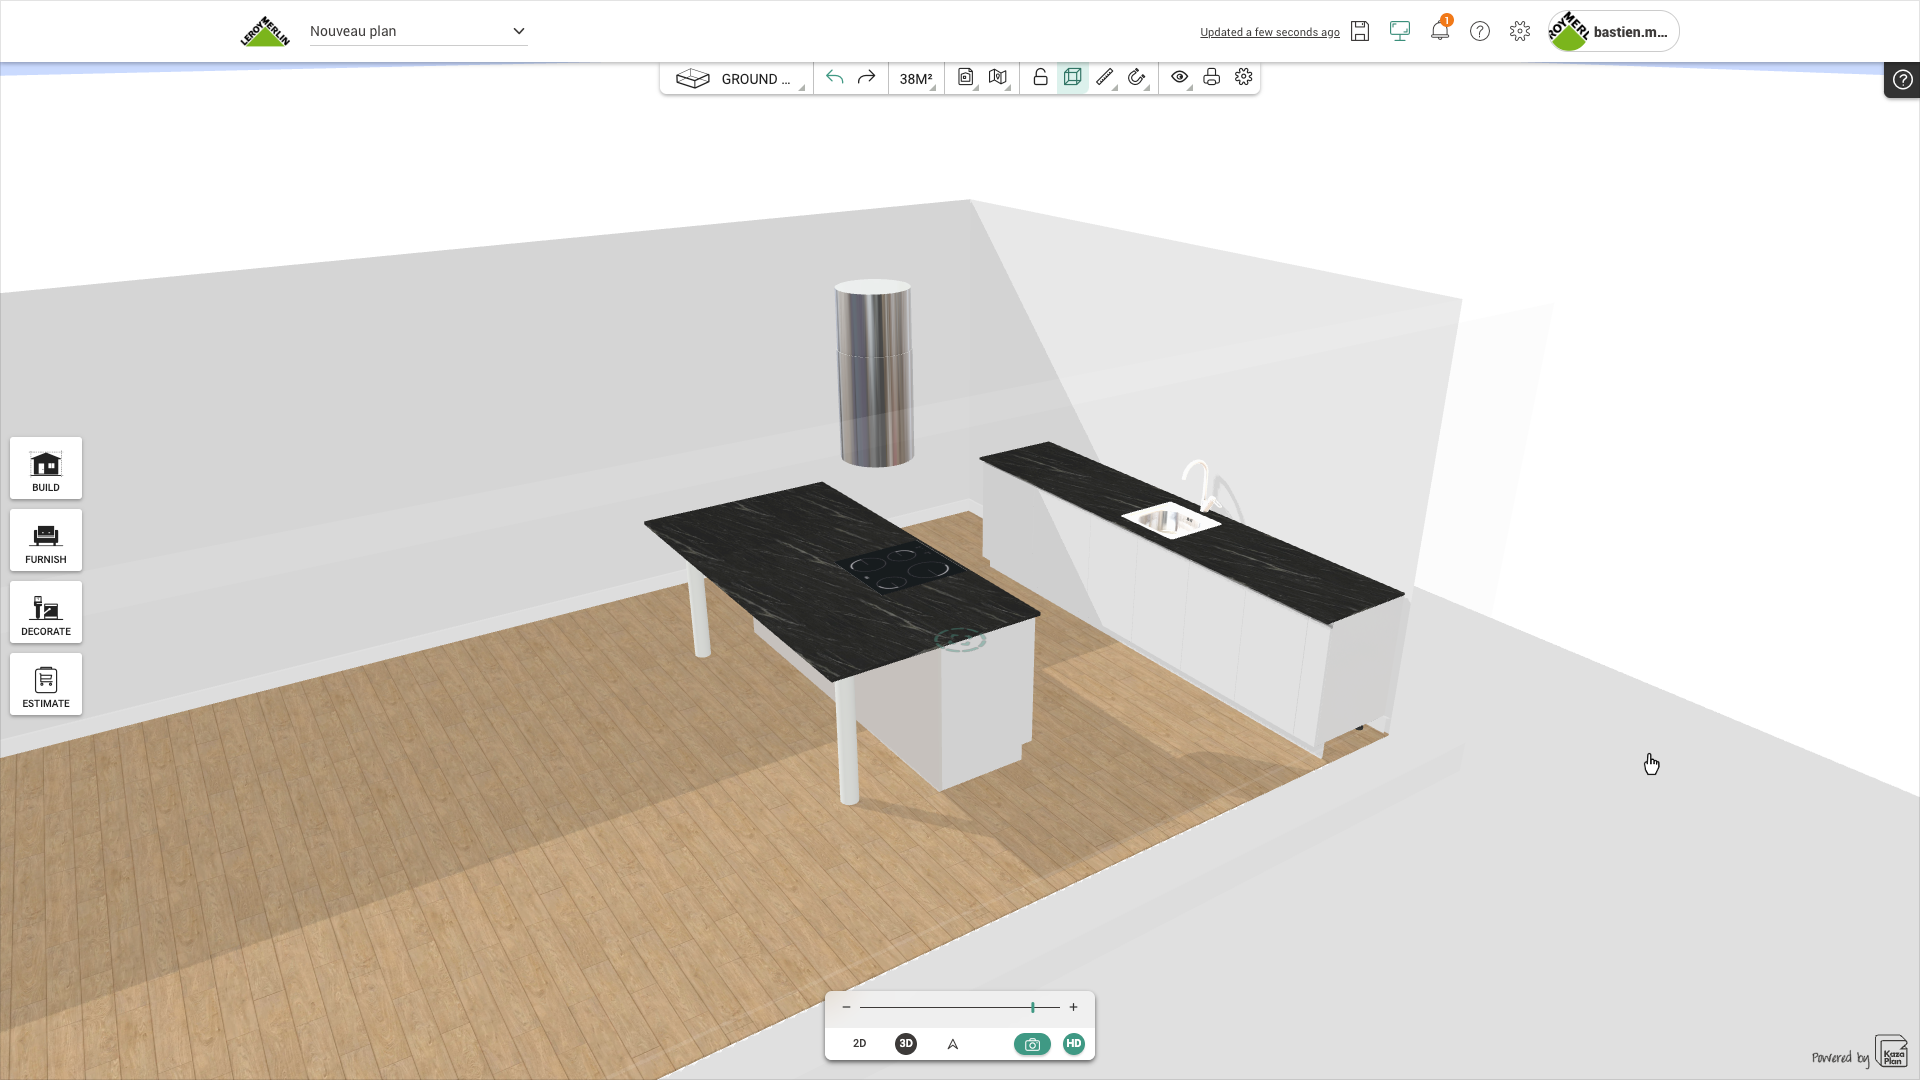Click the 'Updated a few seconds ago' link

tap(1269, 32)
